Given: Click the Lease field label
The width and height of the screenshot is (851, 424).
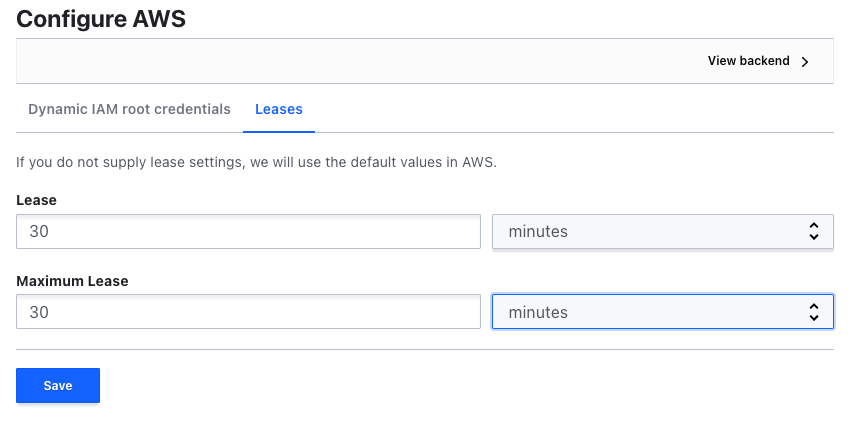Looking at the screenshot, I should coord(36,200).
